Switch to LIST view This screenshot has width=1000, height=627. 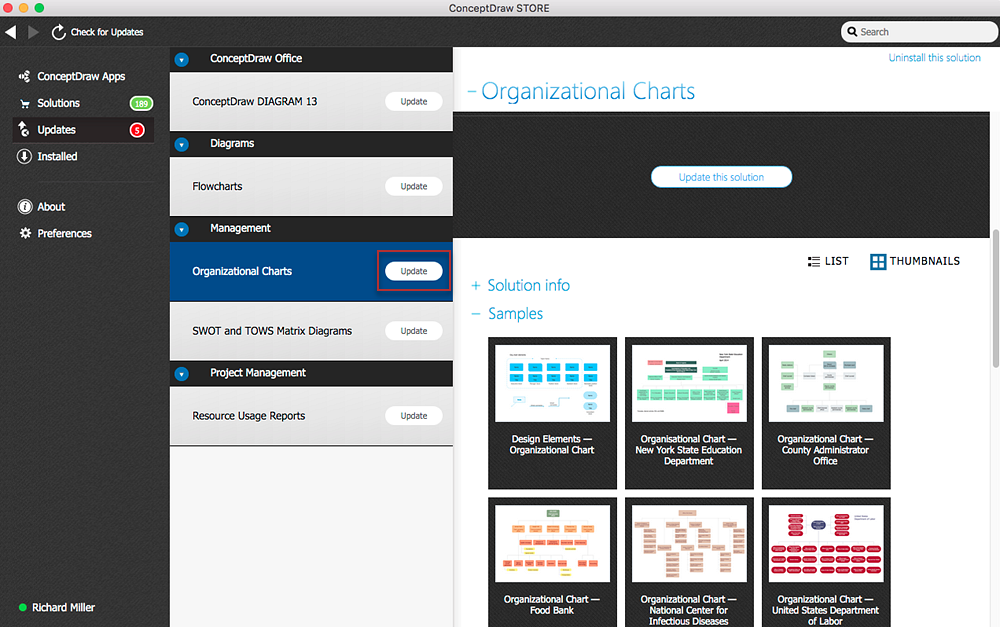pyautogui.click(x=828, y=262)
